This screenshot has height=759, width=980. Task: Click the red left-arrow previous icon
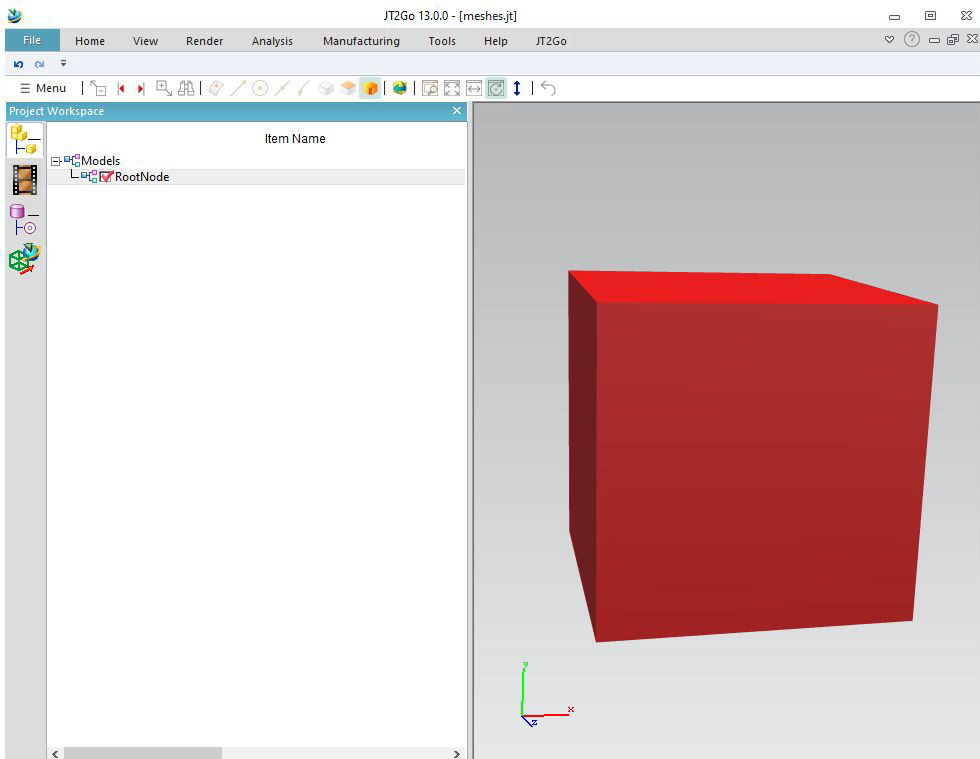pos(121,88)
